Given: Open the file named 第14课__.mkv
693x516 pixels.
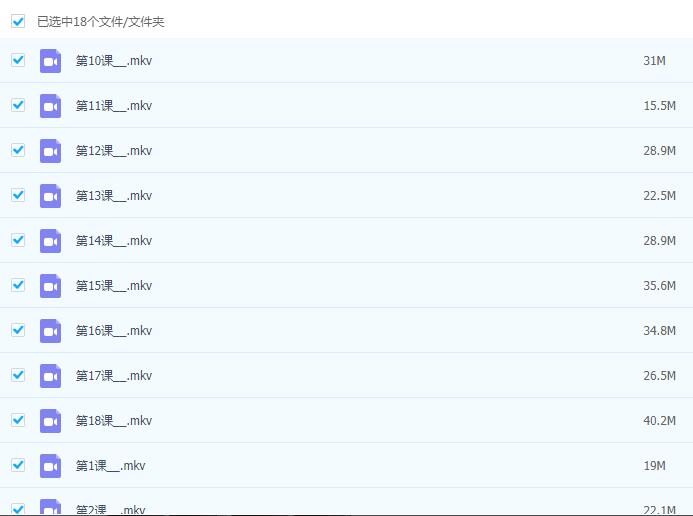Looking at the screenshot, I should 114,241.
